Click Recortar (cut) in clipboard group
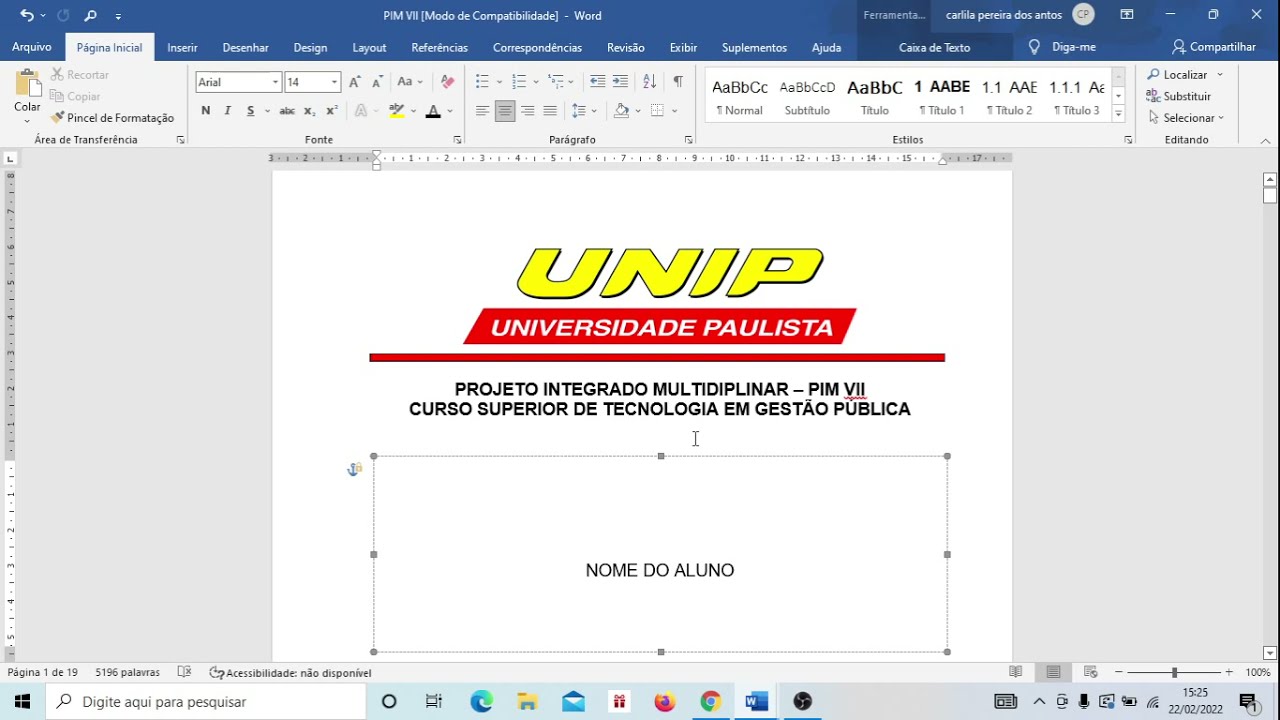The image size is (1280, 720). pyautogui.click(x=79, y=75)
